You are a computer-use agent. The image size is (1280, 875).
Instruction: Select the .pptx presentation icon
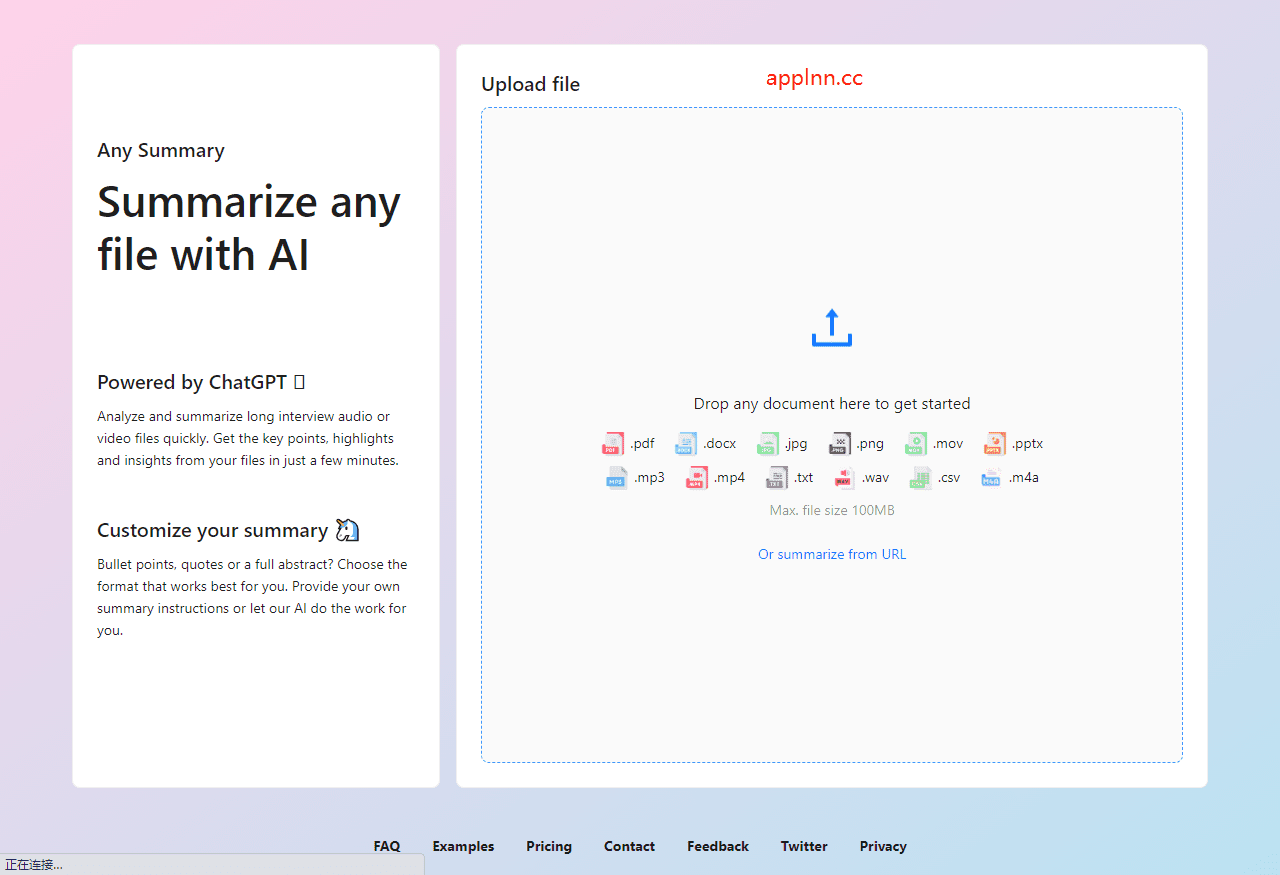click(x=994, y=443)
